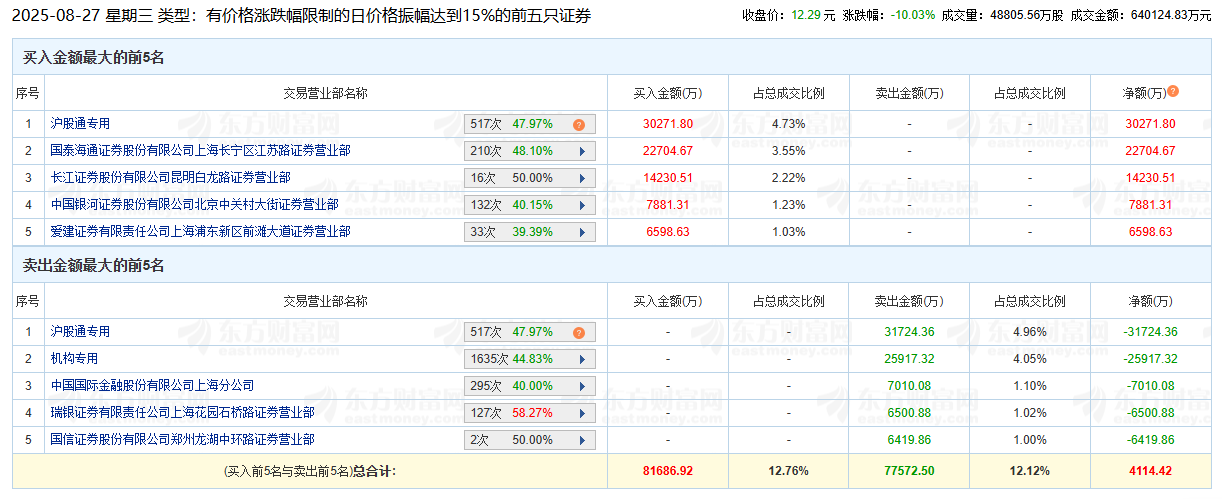Screen dimensions: 1222x499
Task: Open the 机构专用 seat link
Action: click(x=74, y=358)
